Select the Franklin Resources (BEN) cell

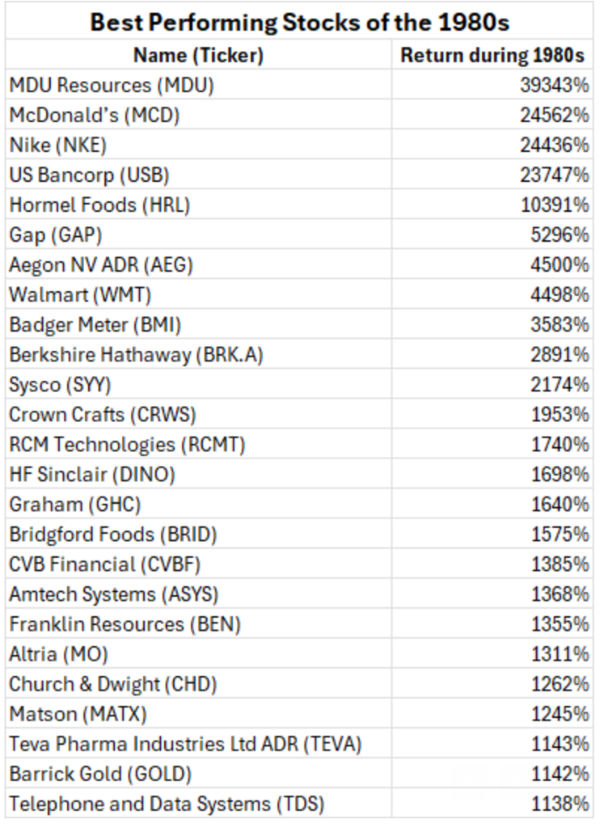[125, 624]
